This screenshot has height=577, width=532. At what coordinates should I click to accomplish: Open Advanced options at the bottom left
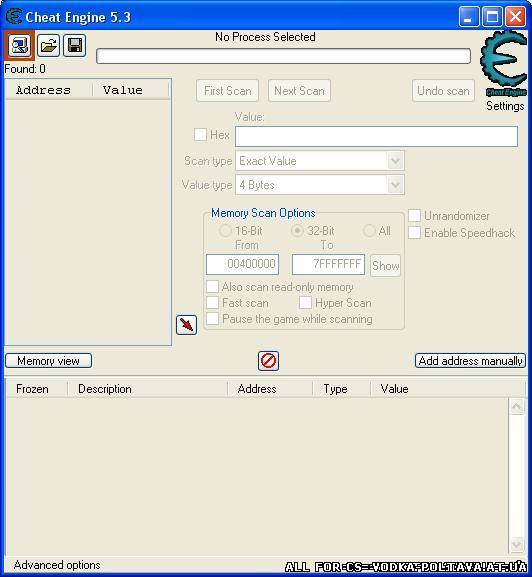pyautogui.click(x=57, y=565)
